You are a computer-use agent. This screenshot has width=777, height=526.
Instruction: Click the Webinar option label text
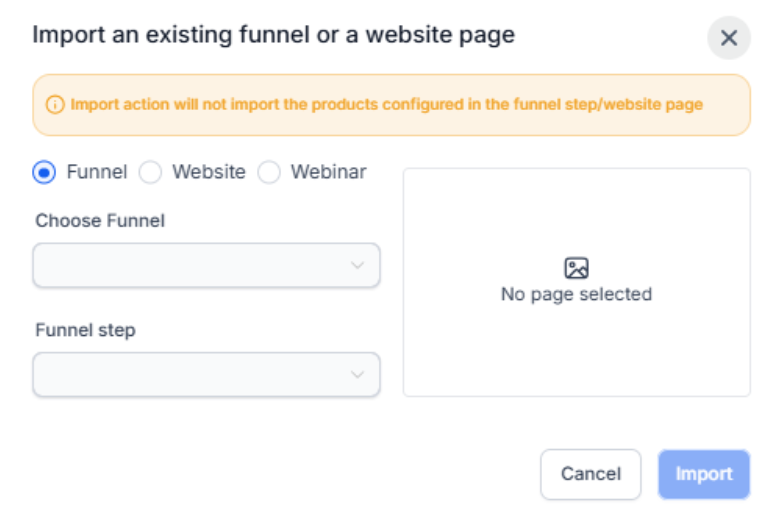tap(328, 172)
